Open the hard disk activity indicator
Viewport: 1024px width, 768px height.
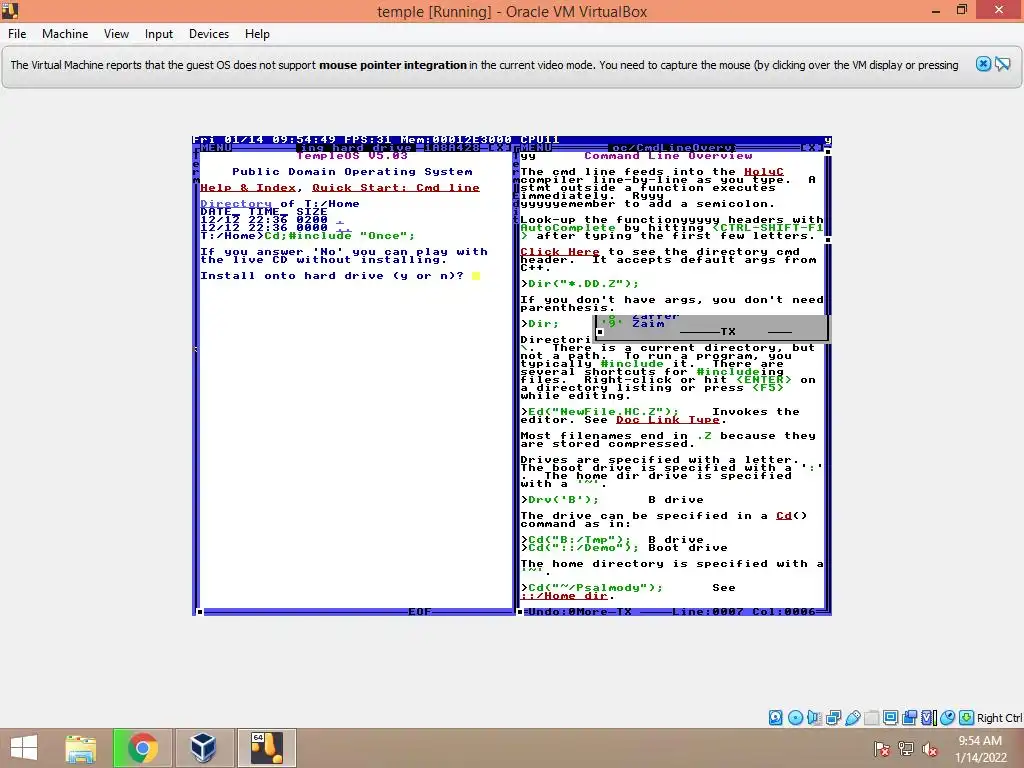coord(775,718)
